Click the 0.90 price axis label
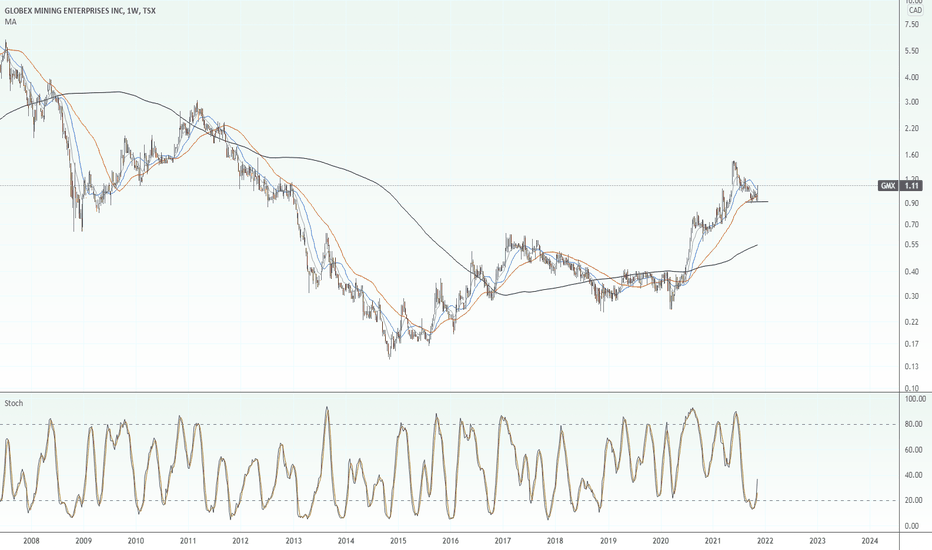 pos(911,203)
